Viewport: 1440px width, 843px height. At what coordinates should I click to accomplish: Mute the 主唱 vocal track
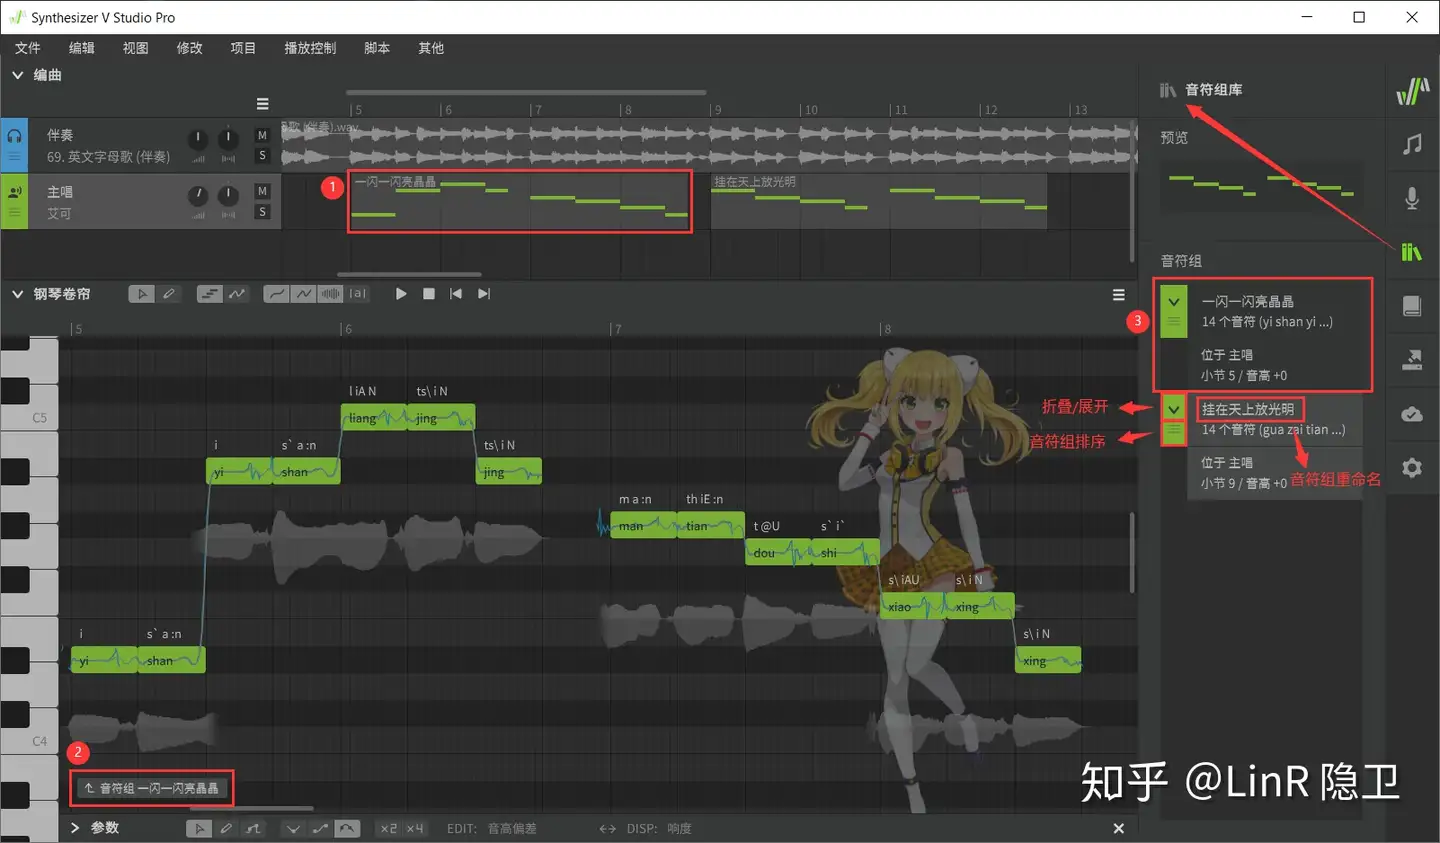262,191
